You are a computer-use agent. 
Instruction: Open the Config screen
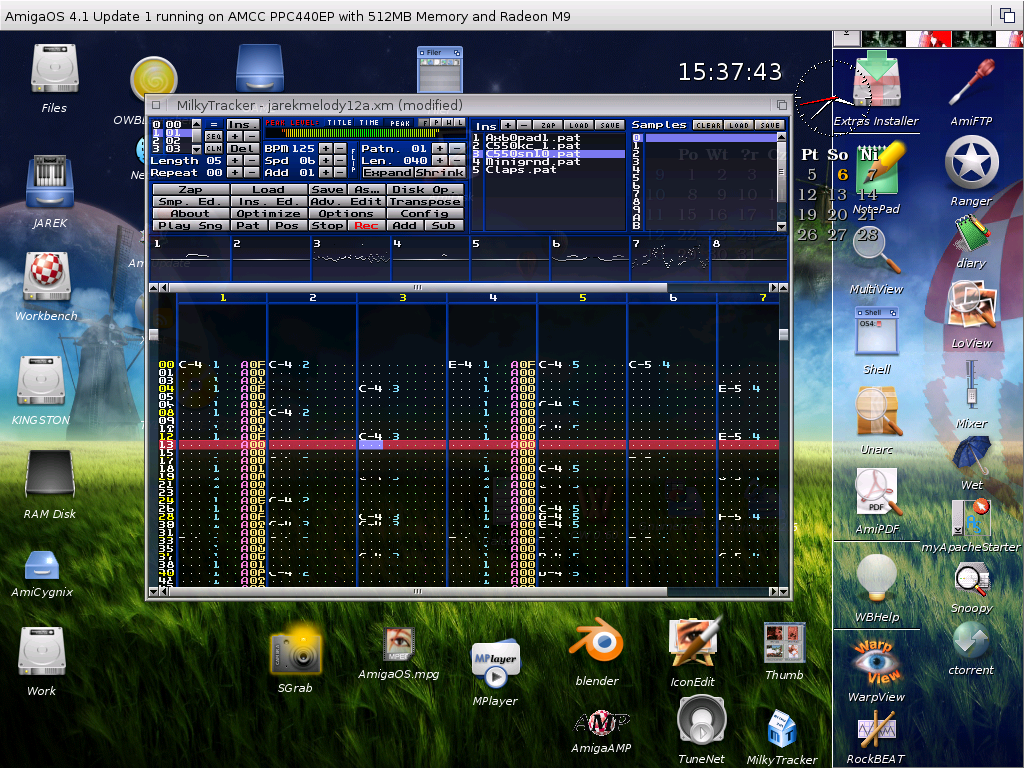pyautogui.click(x=425, y=214)
